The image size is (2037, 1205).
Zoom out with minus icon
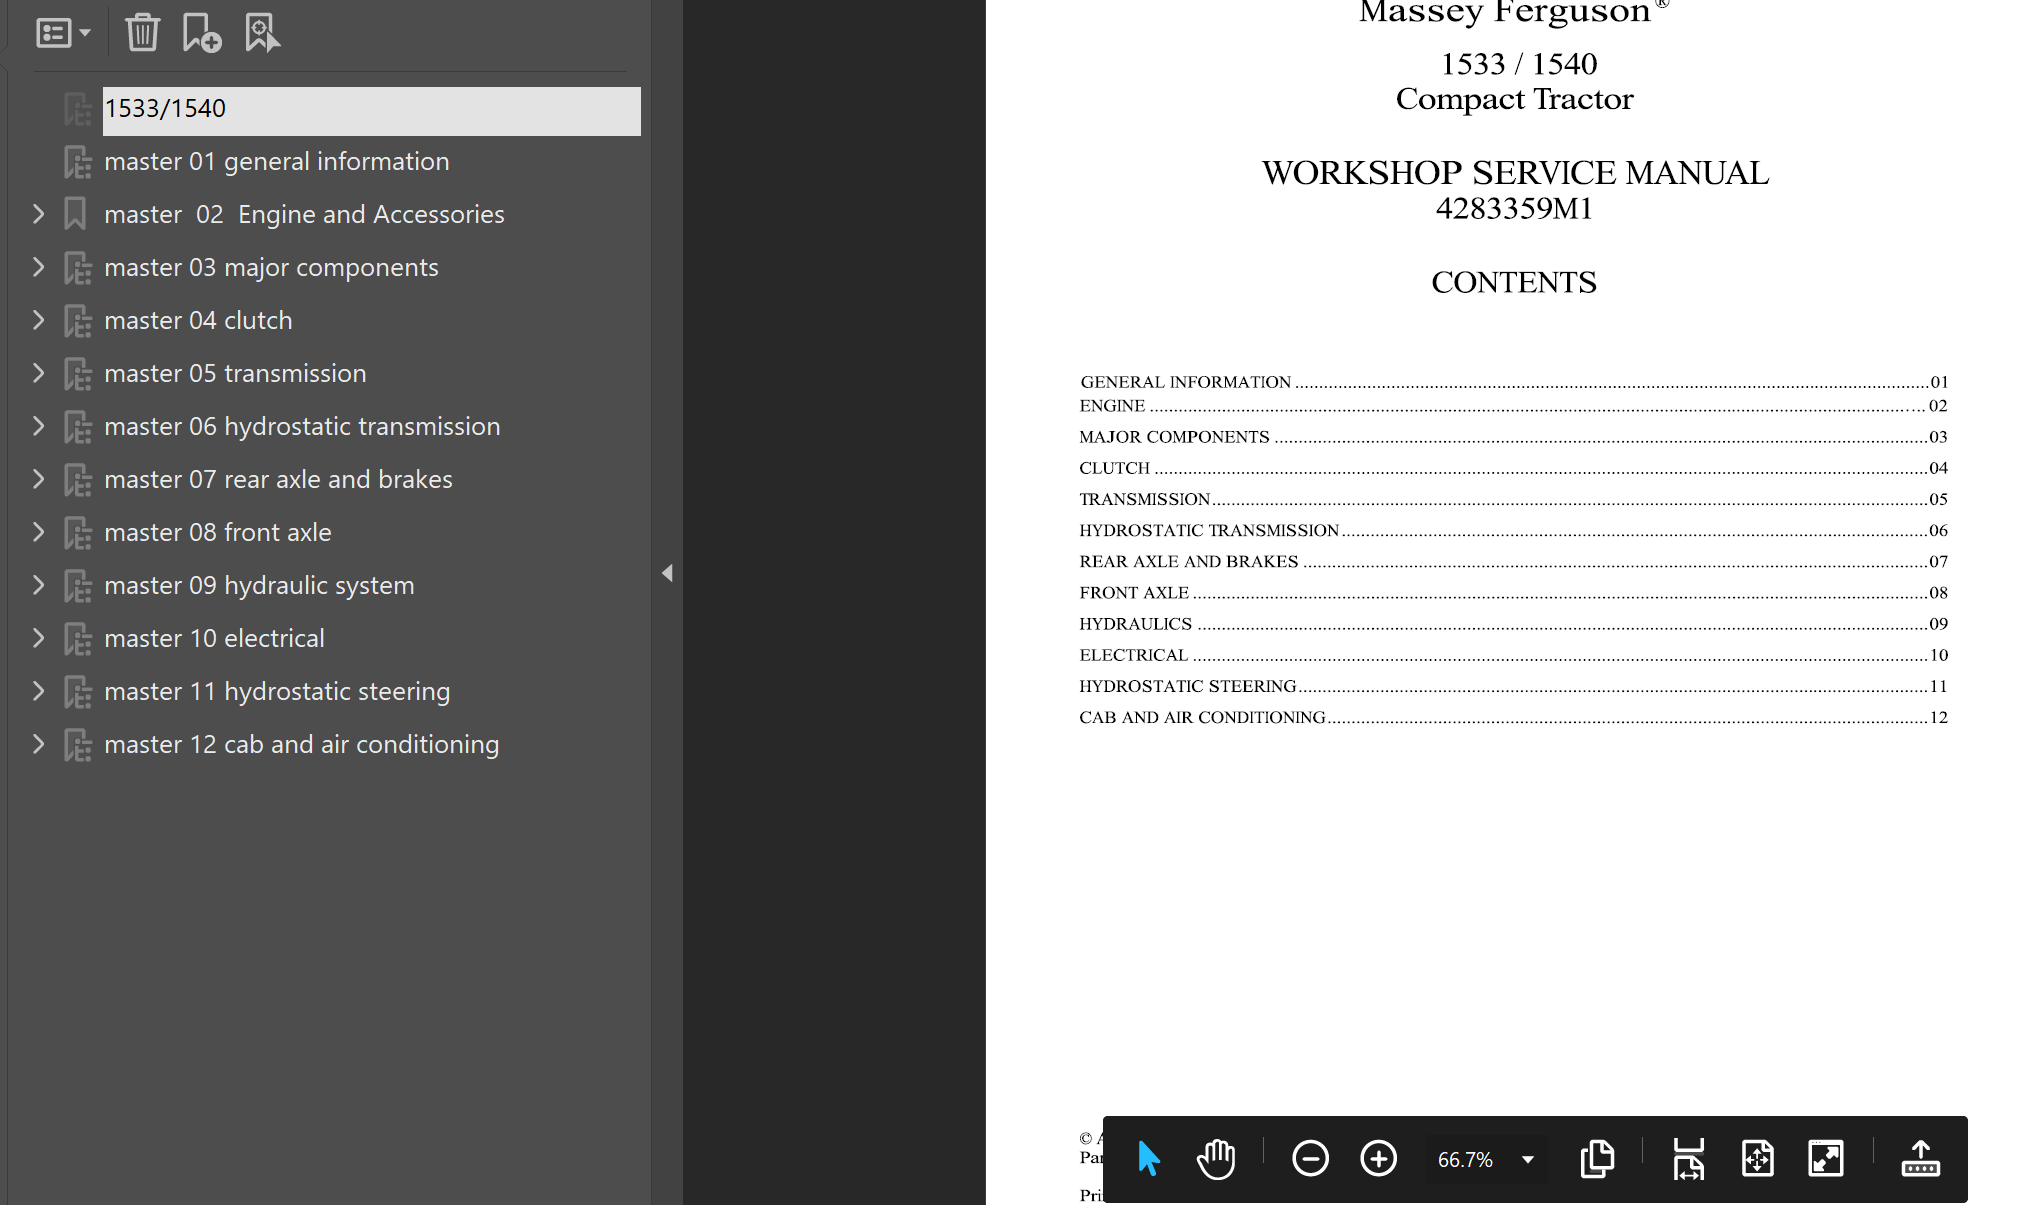[1310, 1159]
